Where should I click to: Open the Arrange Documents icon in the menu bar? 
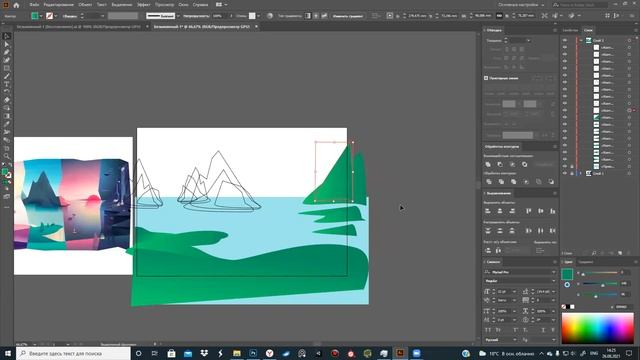coord(219,5)
